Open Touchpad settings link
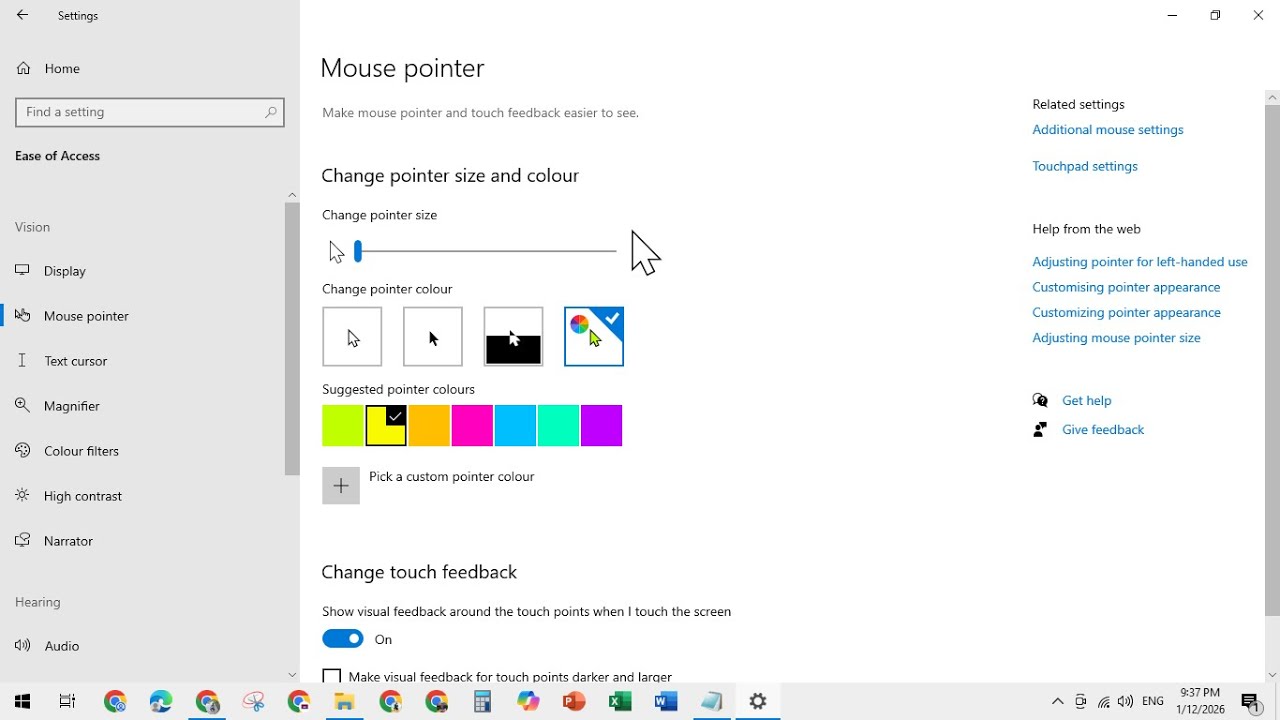The width and height of the screenshot is (1280, 720). tap(1085, 166)
